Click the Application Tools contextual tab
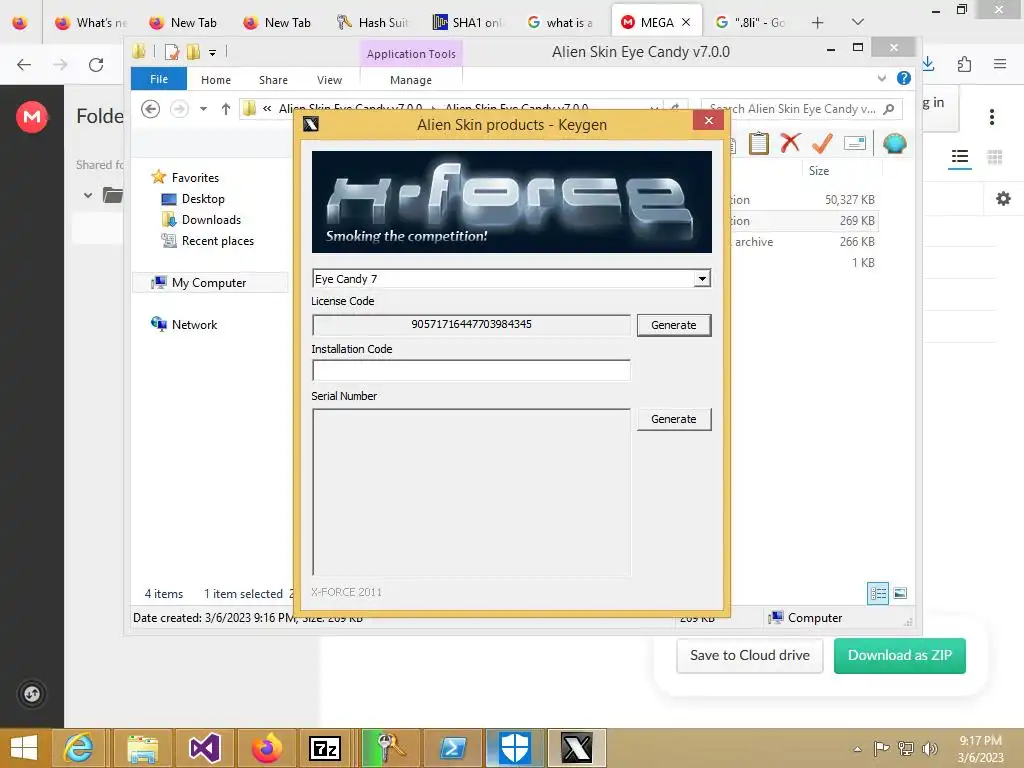1024x768 pixels. point(411,54)
